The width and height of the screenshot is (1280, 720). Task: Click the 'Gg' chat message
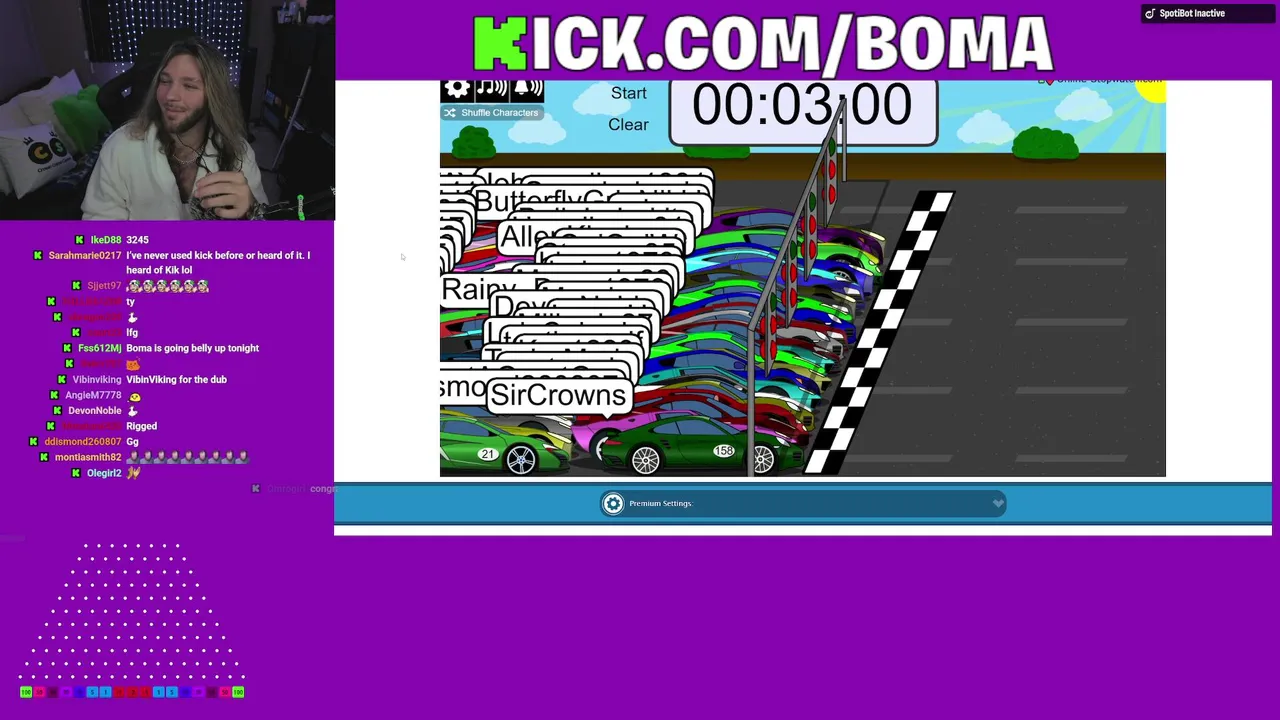coord(132,442)
